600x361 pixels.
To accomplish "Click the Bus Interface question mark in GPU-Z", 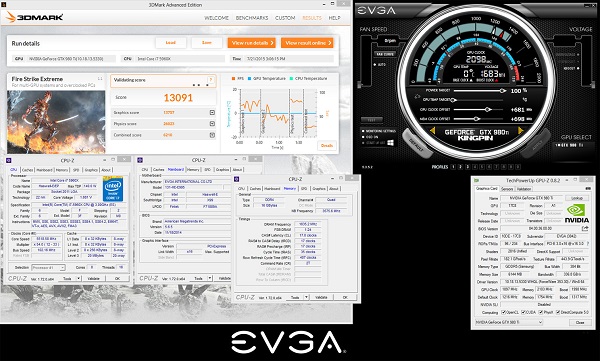I will (588, 243).
